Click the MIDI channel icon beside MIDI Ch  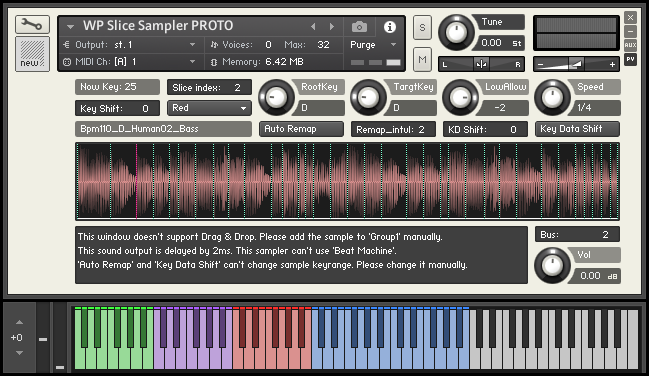(67, 62)
